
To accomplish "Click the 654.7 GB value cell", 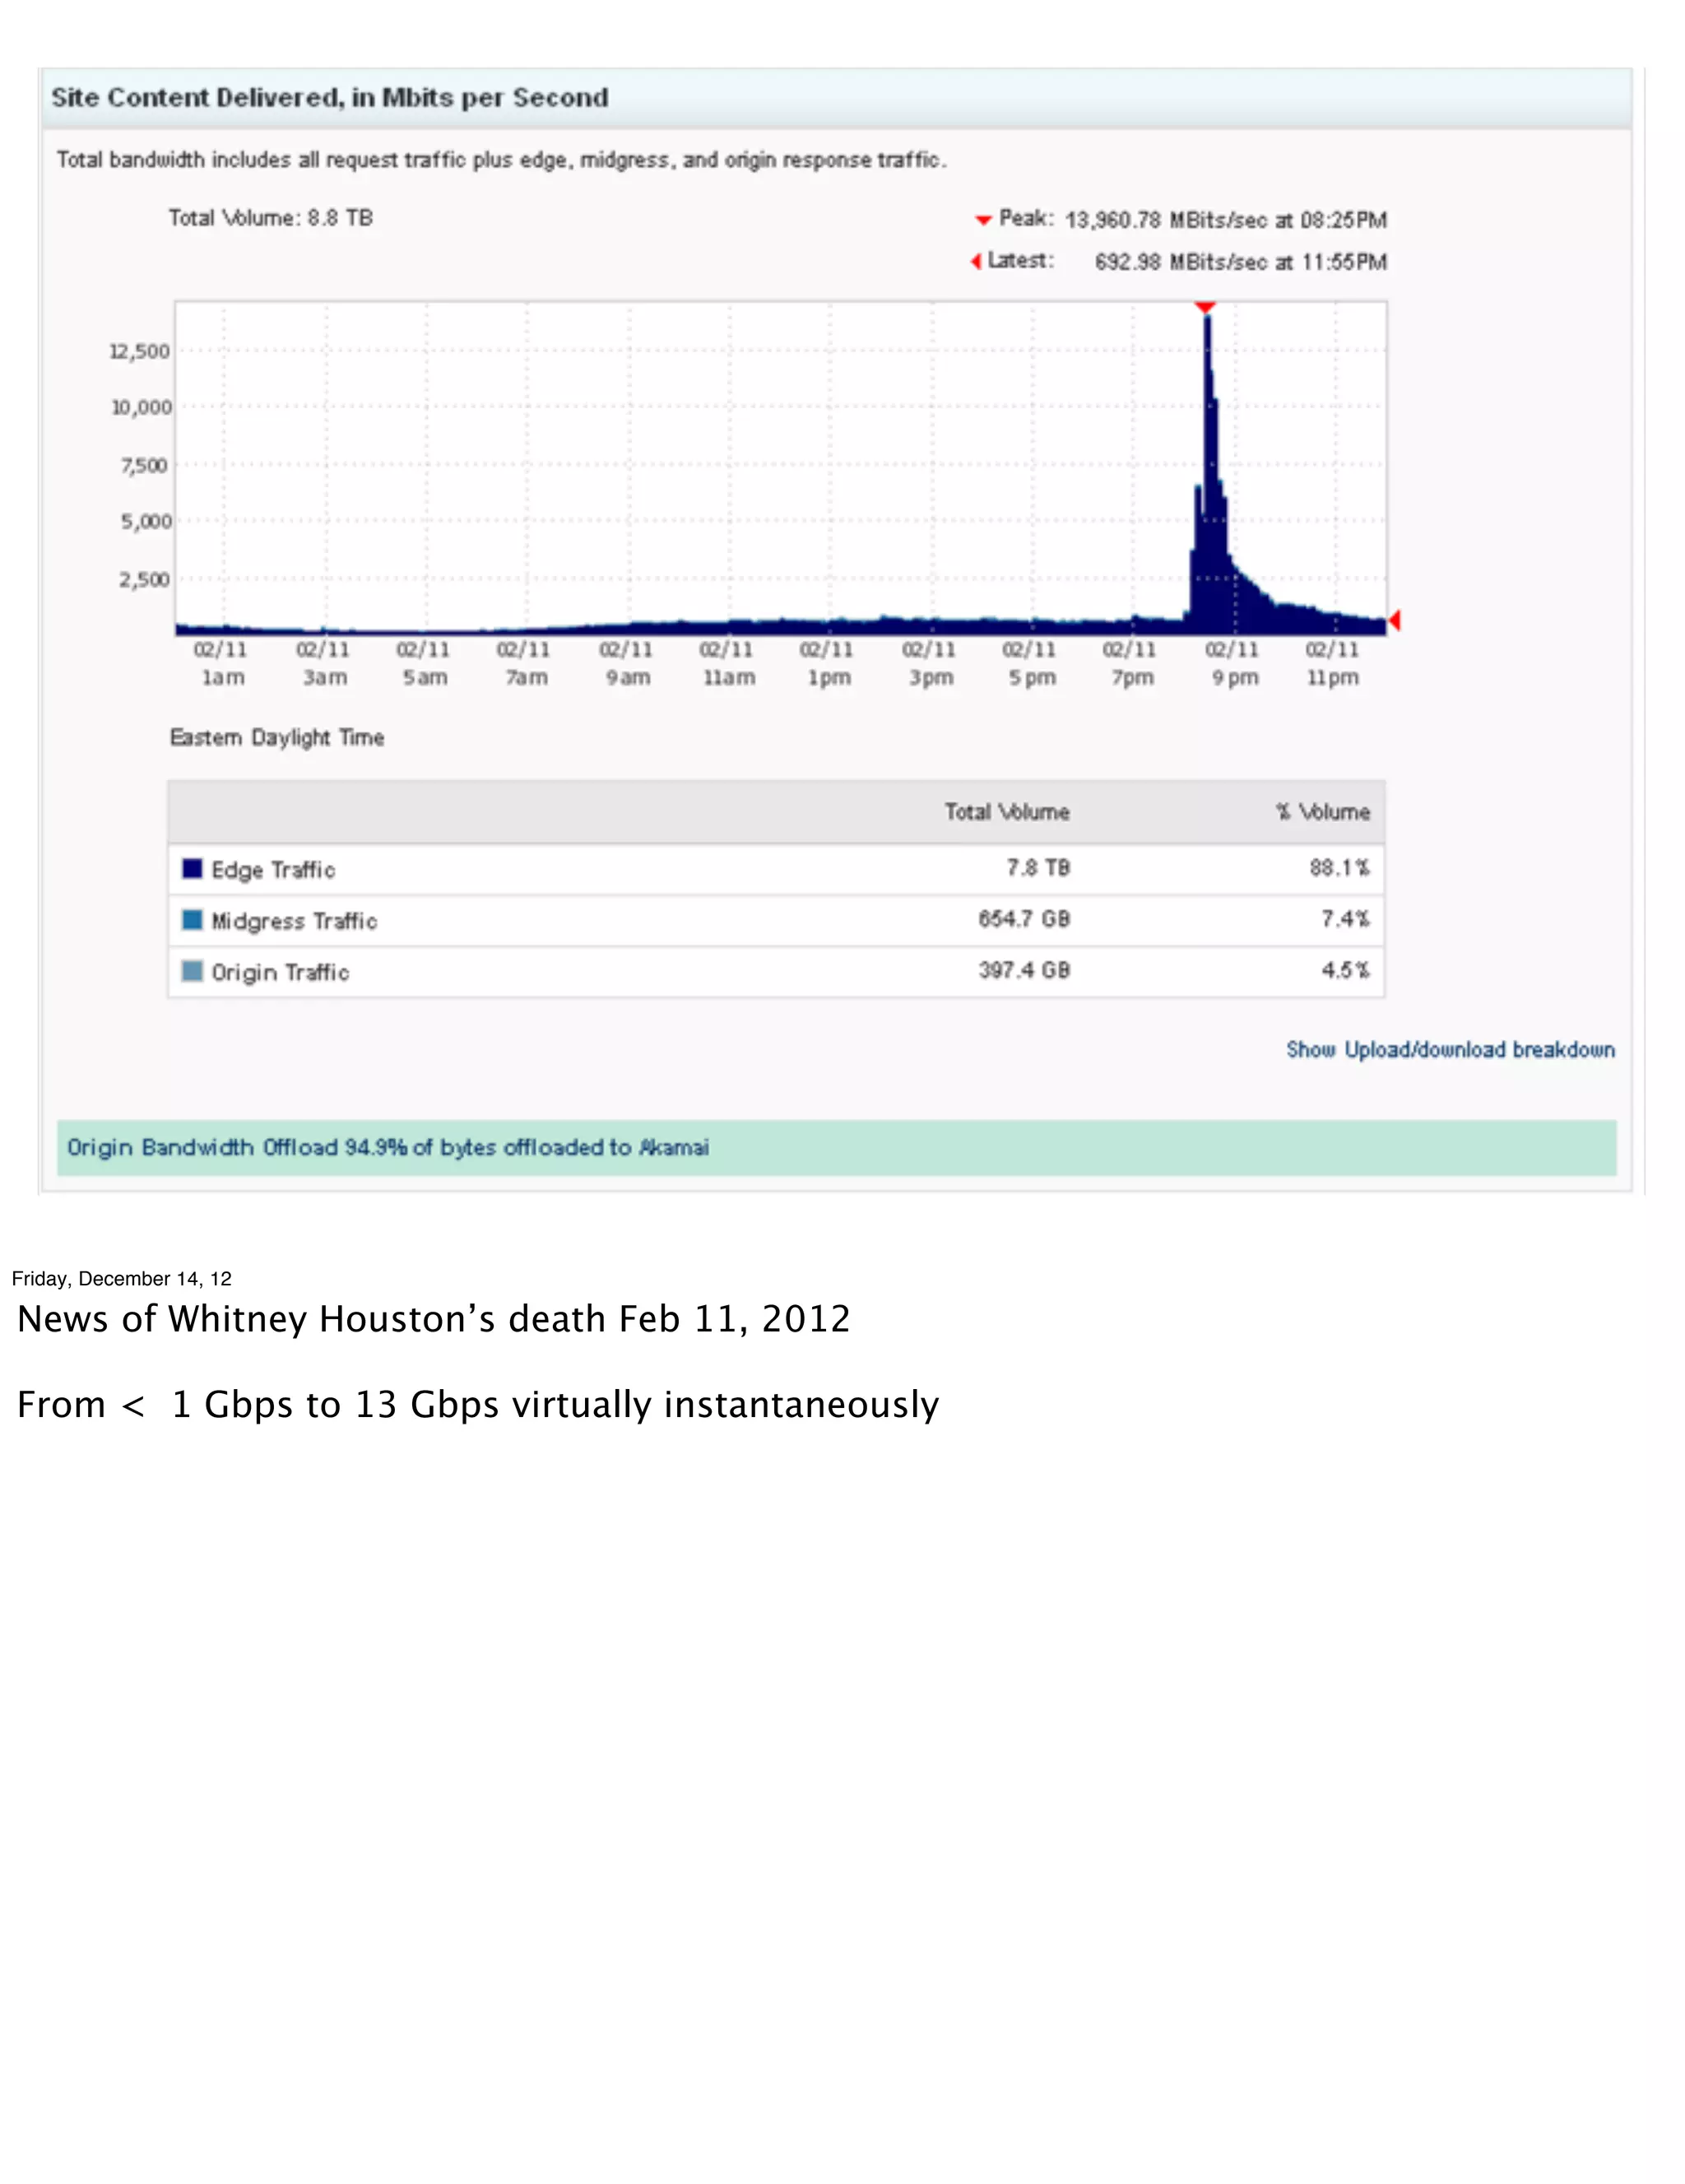I will coord(1024,919).
